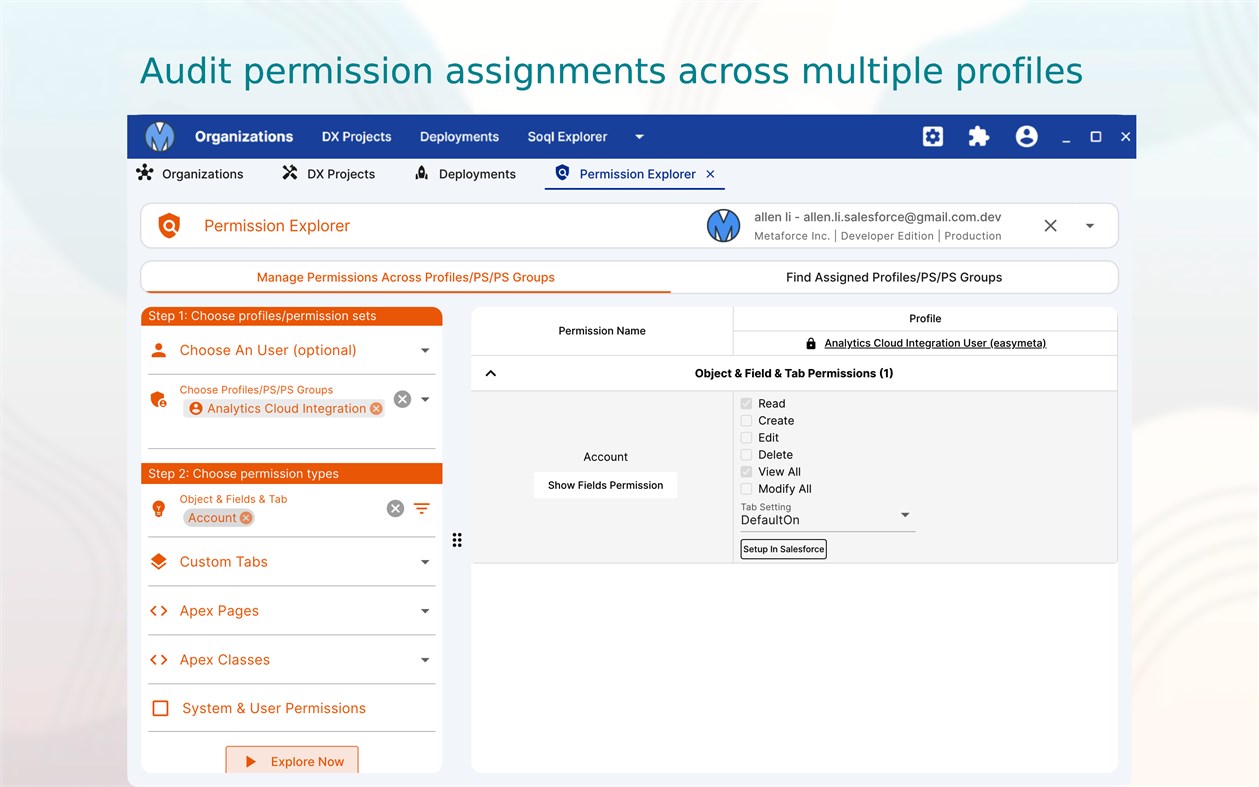This screenshot has height=787, width=1259.
Task: Click the Apex Pages code icon
Action: [158, 611]
